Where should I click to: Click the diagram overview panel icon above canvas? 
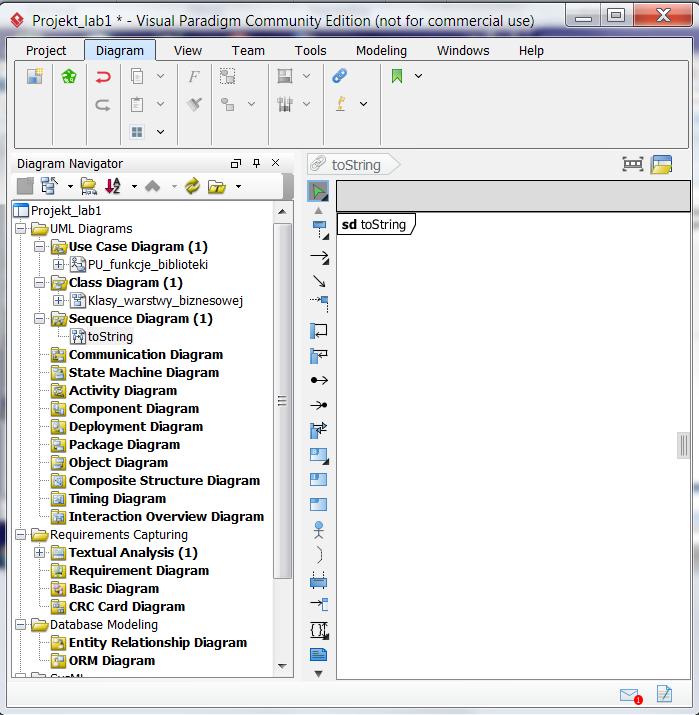coord(662,165)
